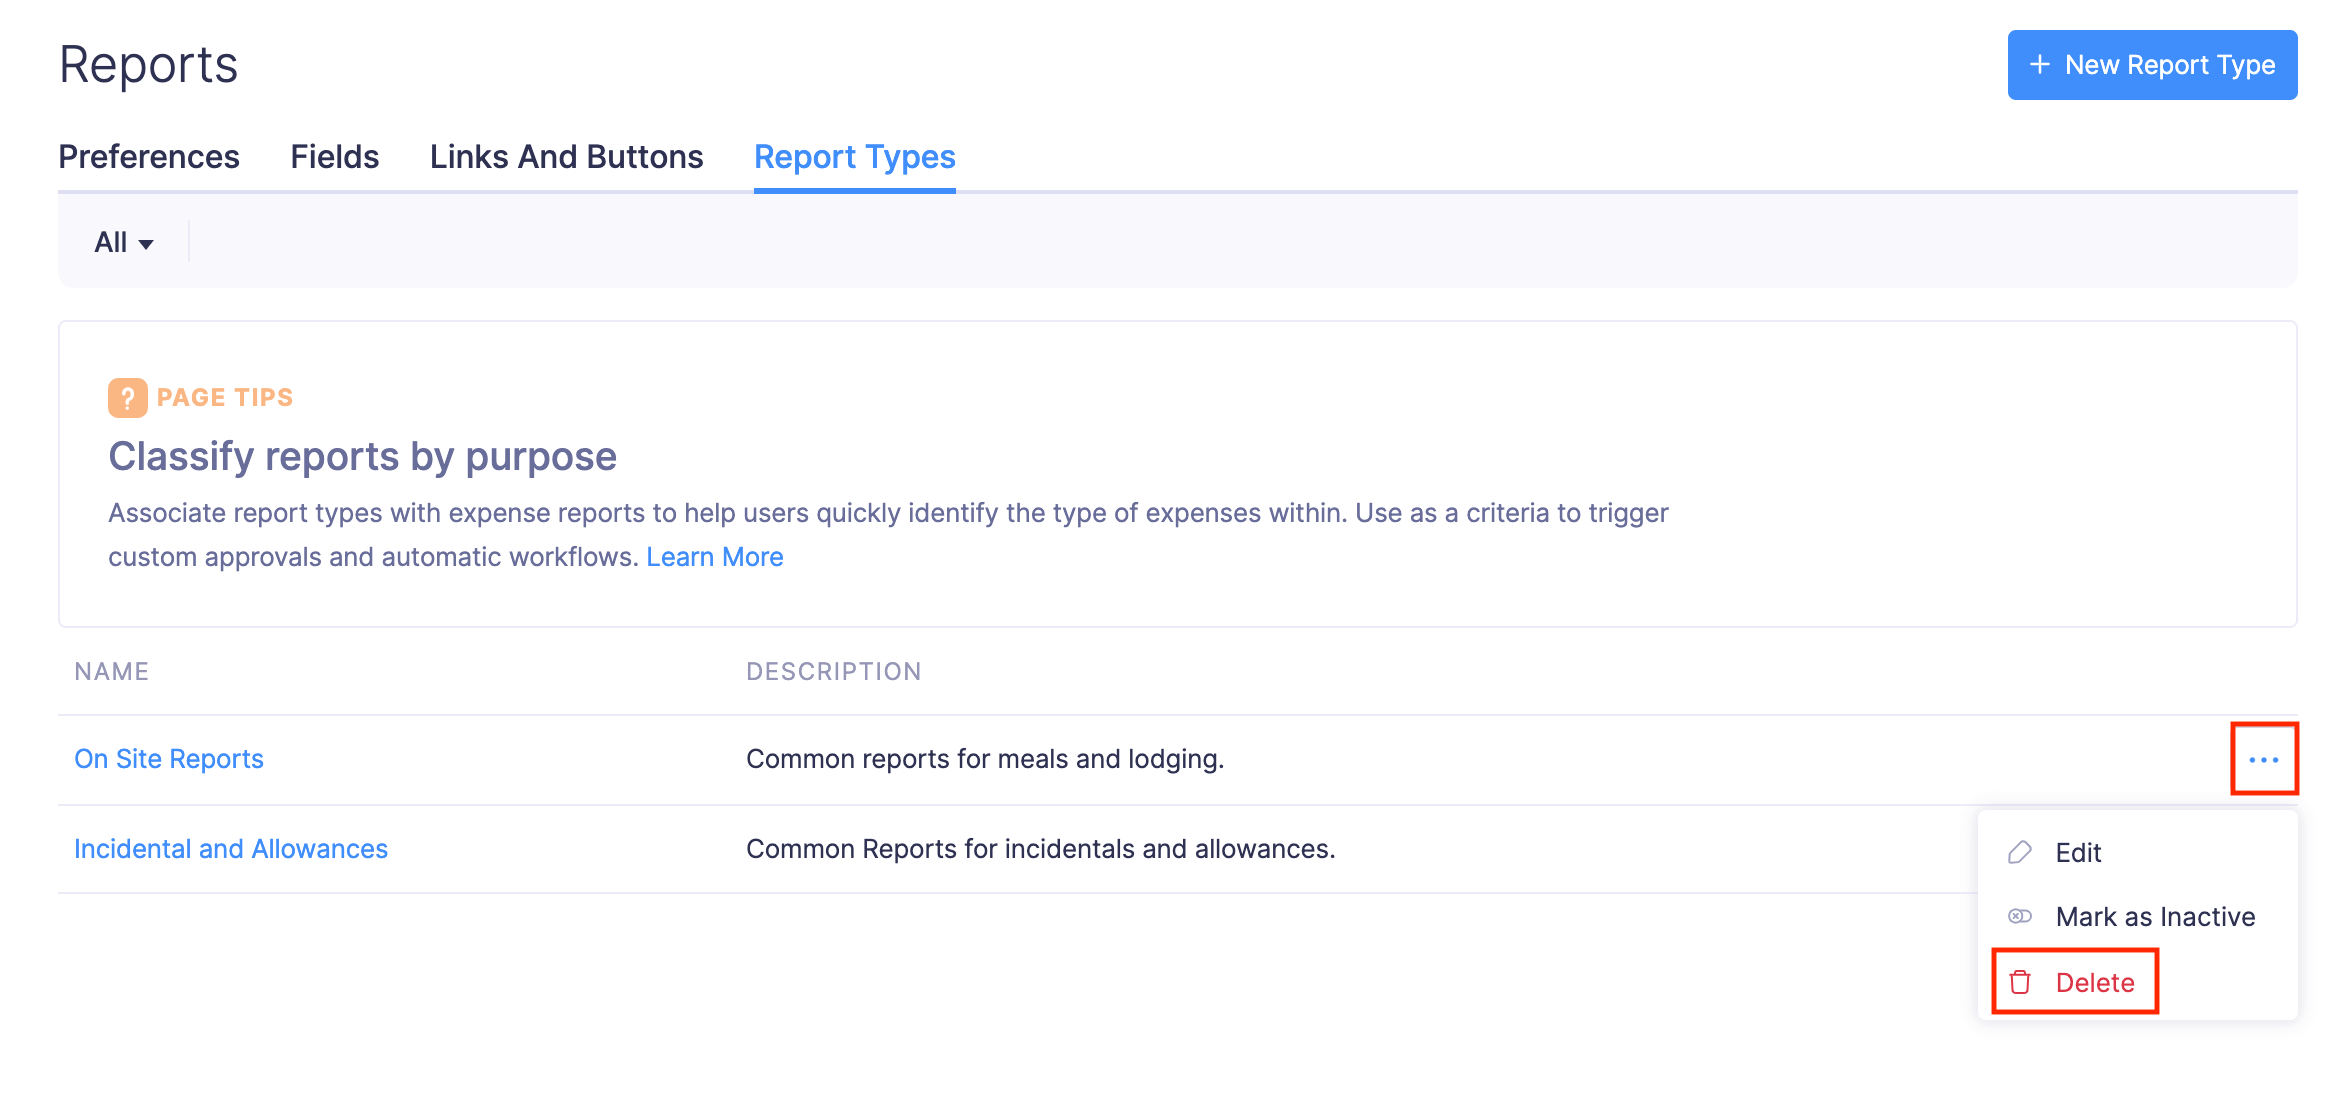
Task: Open the Incidental and Allowances report type
Action: pyautogui.click(x=231, y=848)
